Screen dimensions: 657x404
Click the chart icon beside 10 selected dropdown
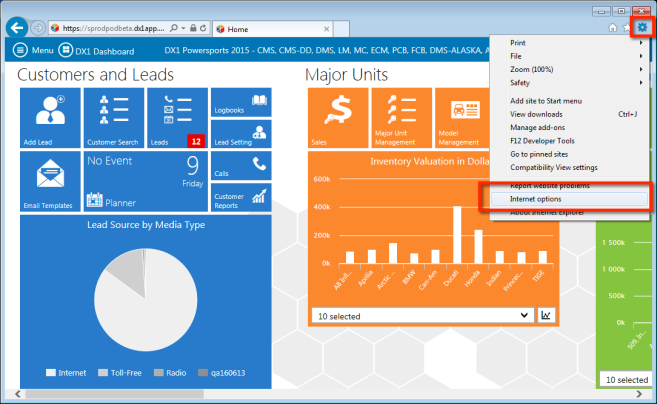(x=546, y=316)
